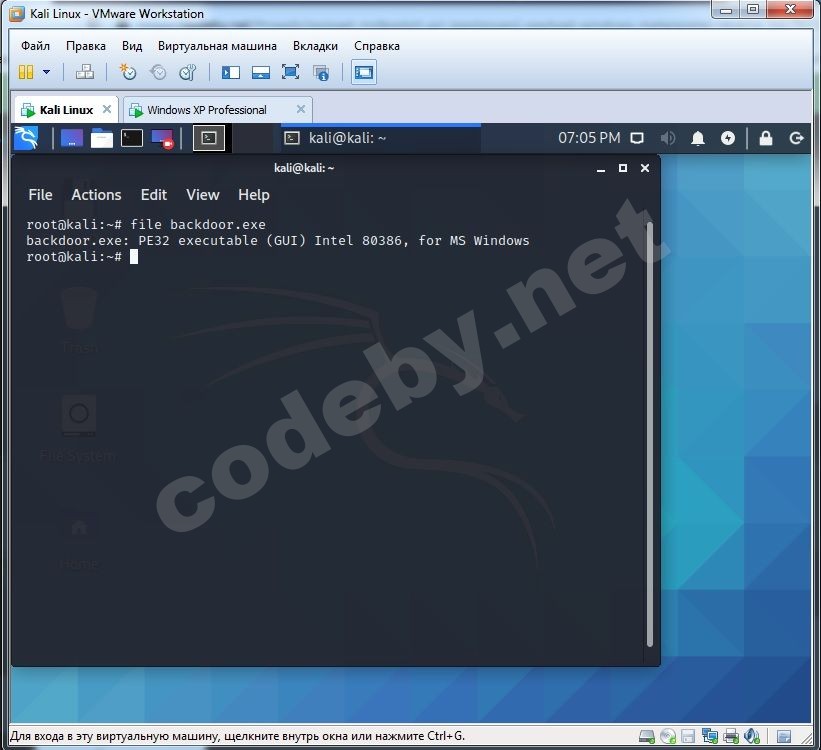
Task: Open the Файл menu
Action: pos(35,46)
